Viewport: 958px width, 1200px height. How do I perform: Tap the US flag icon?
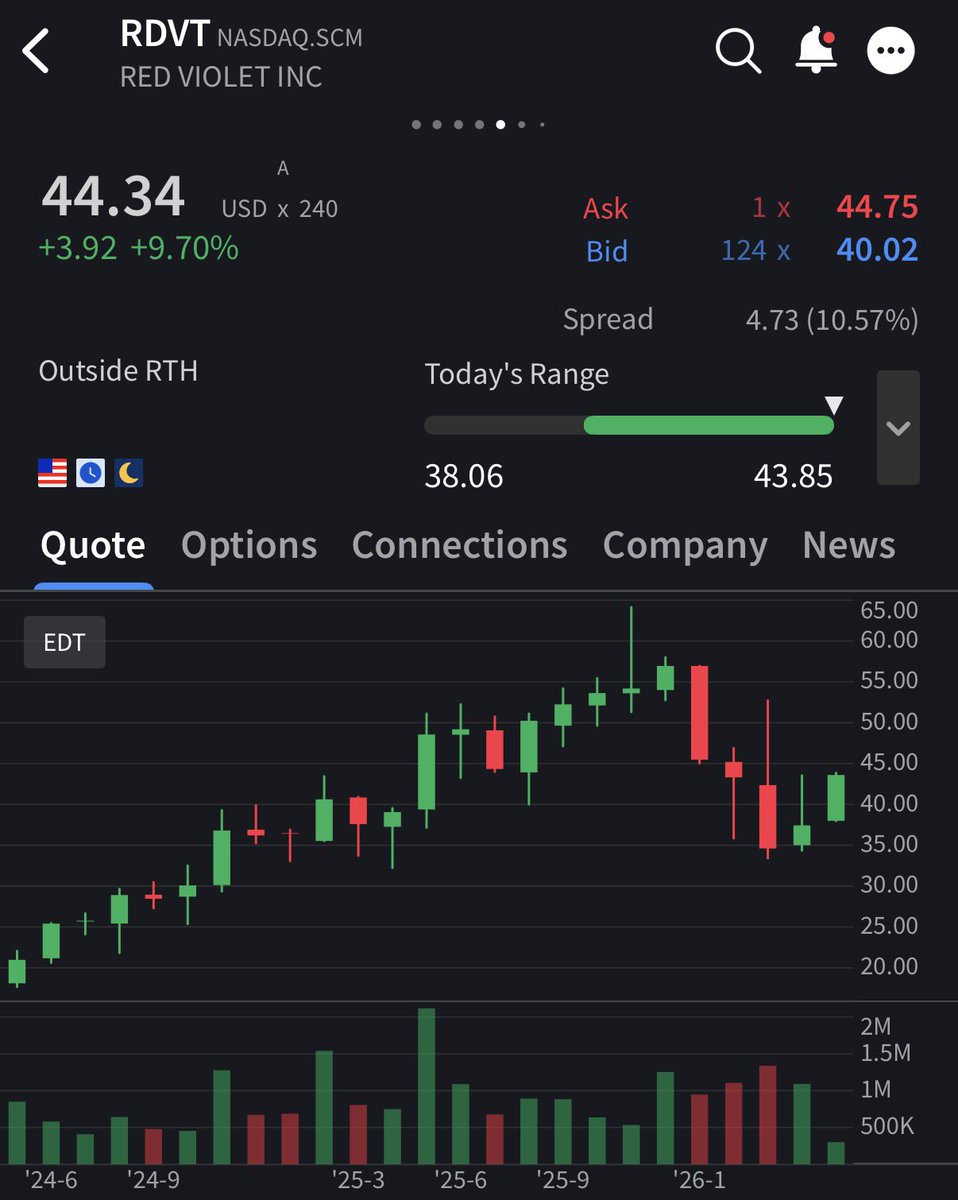[x=52, y=472]
